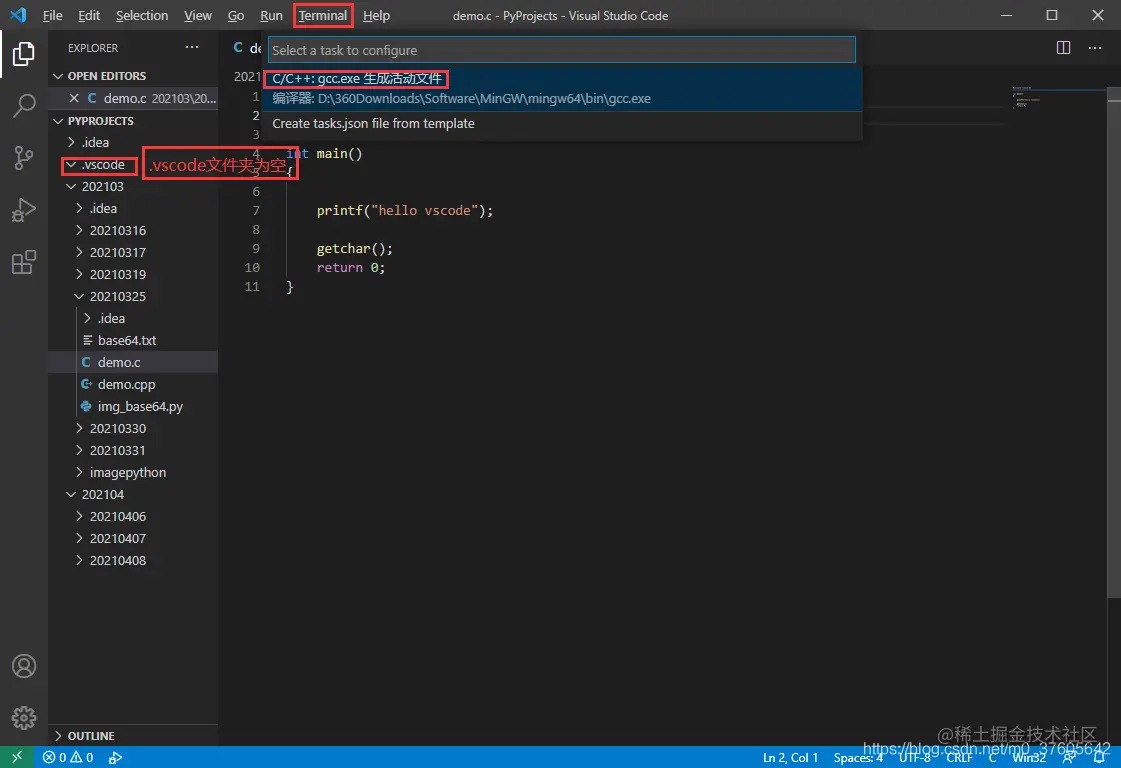Click the printf line in editor
Viewport: 1121px width, 768px height.
tap(405, 211)
